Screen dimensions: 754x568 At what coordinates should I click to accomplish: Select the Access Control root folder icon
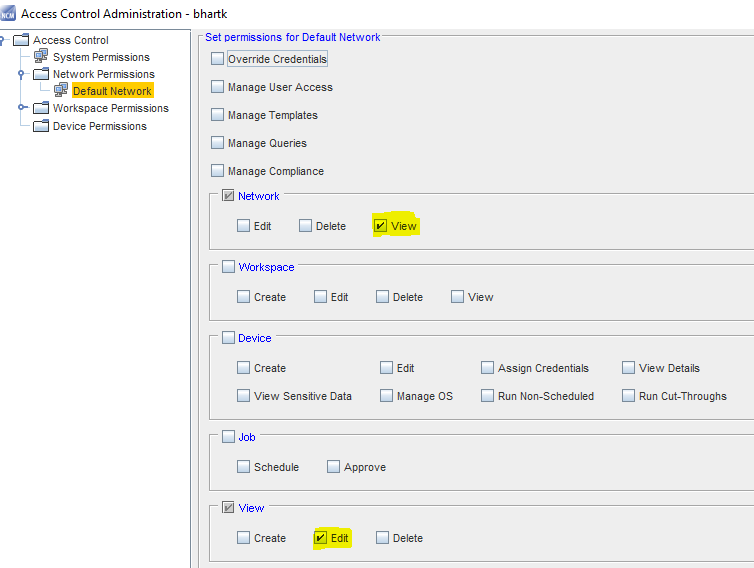click(21, 40)
